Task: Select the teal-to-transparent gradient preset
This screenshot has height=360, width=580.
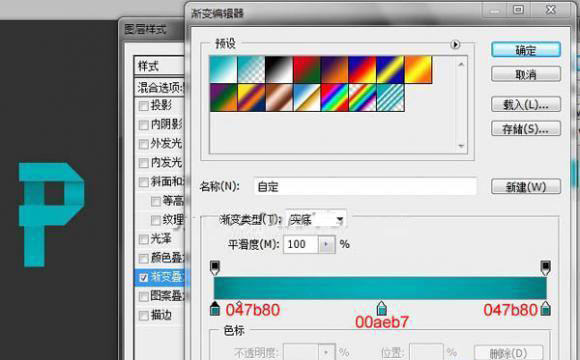Action: (x=251, y=70)
